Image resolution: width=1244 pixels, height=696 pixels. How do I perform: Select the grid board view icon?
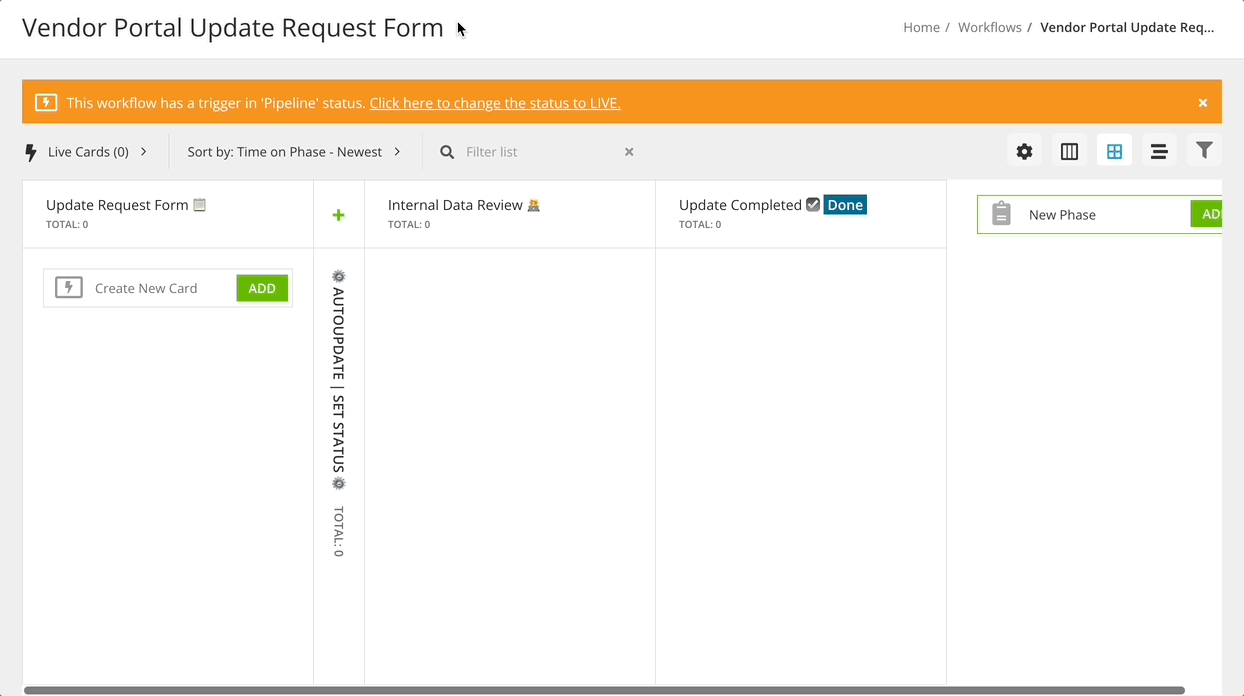point(1114,150)
